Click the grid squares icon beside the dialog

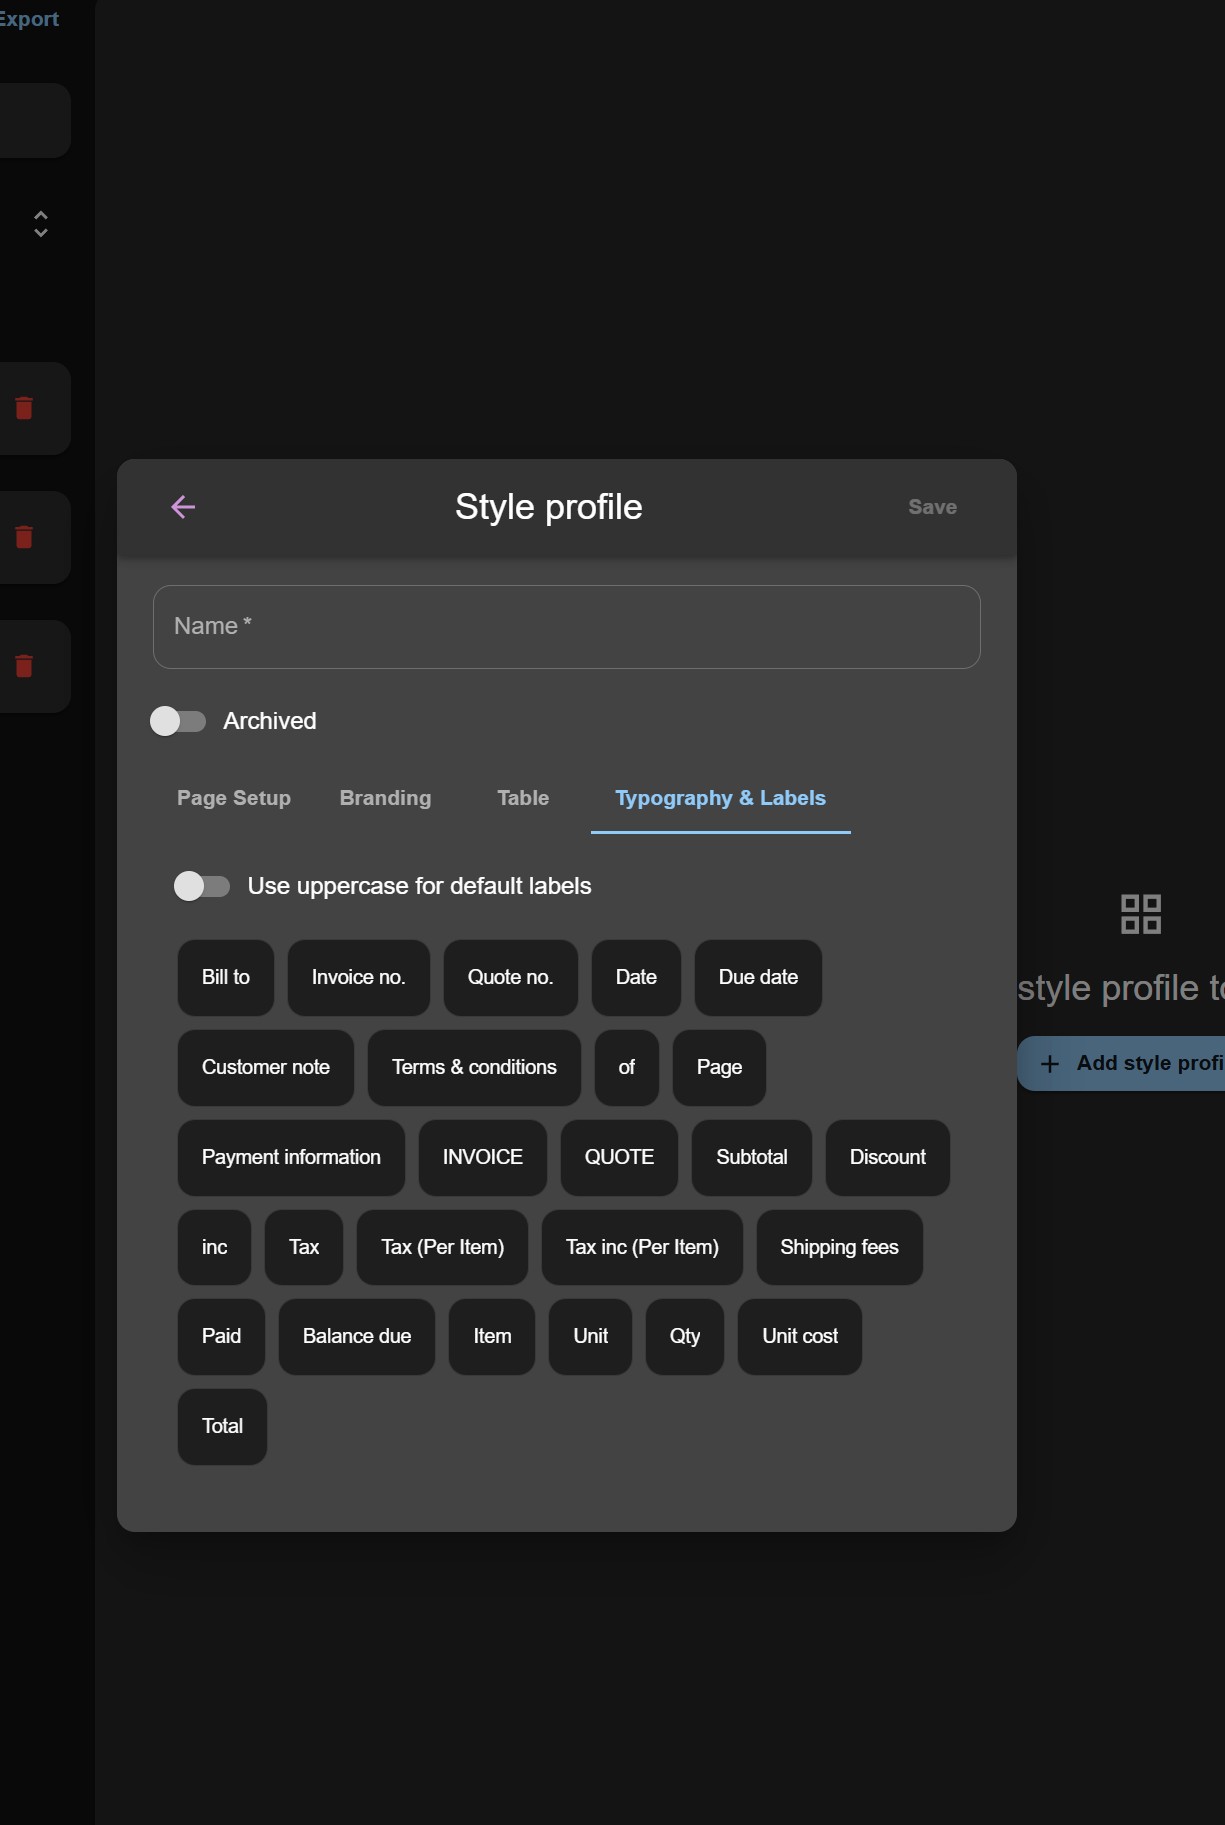[1141, 914]
